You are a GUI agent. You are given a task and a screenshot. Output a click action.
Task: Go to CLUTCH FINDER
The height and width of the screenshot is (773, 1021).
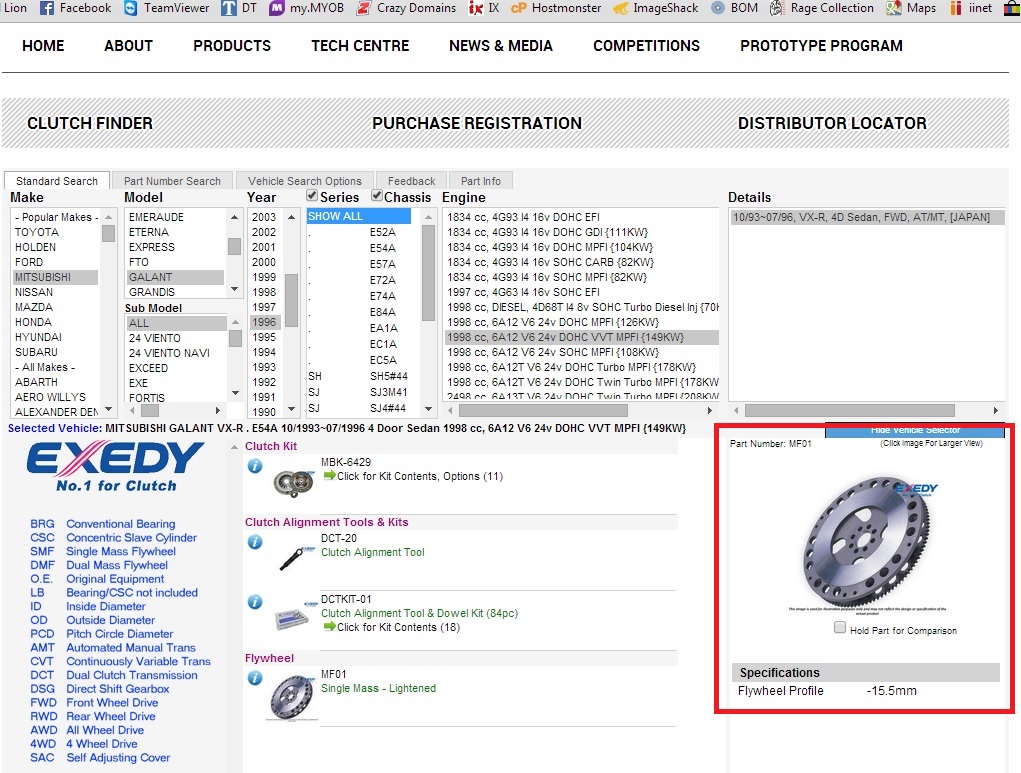[90, 123]
